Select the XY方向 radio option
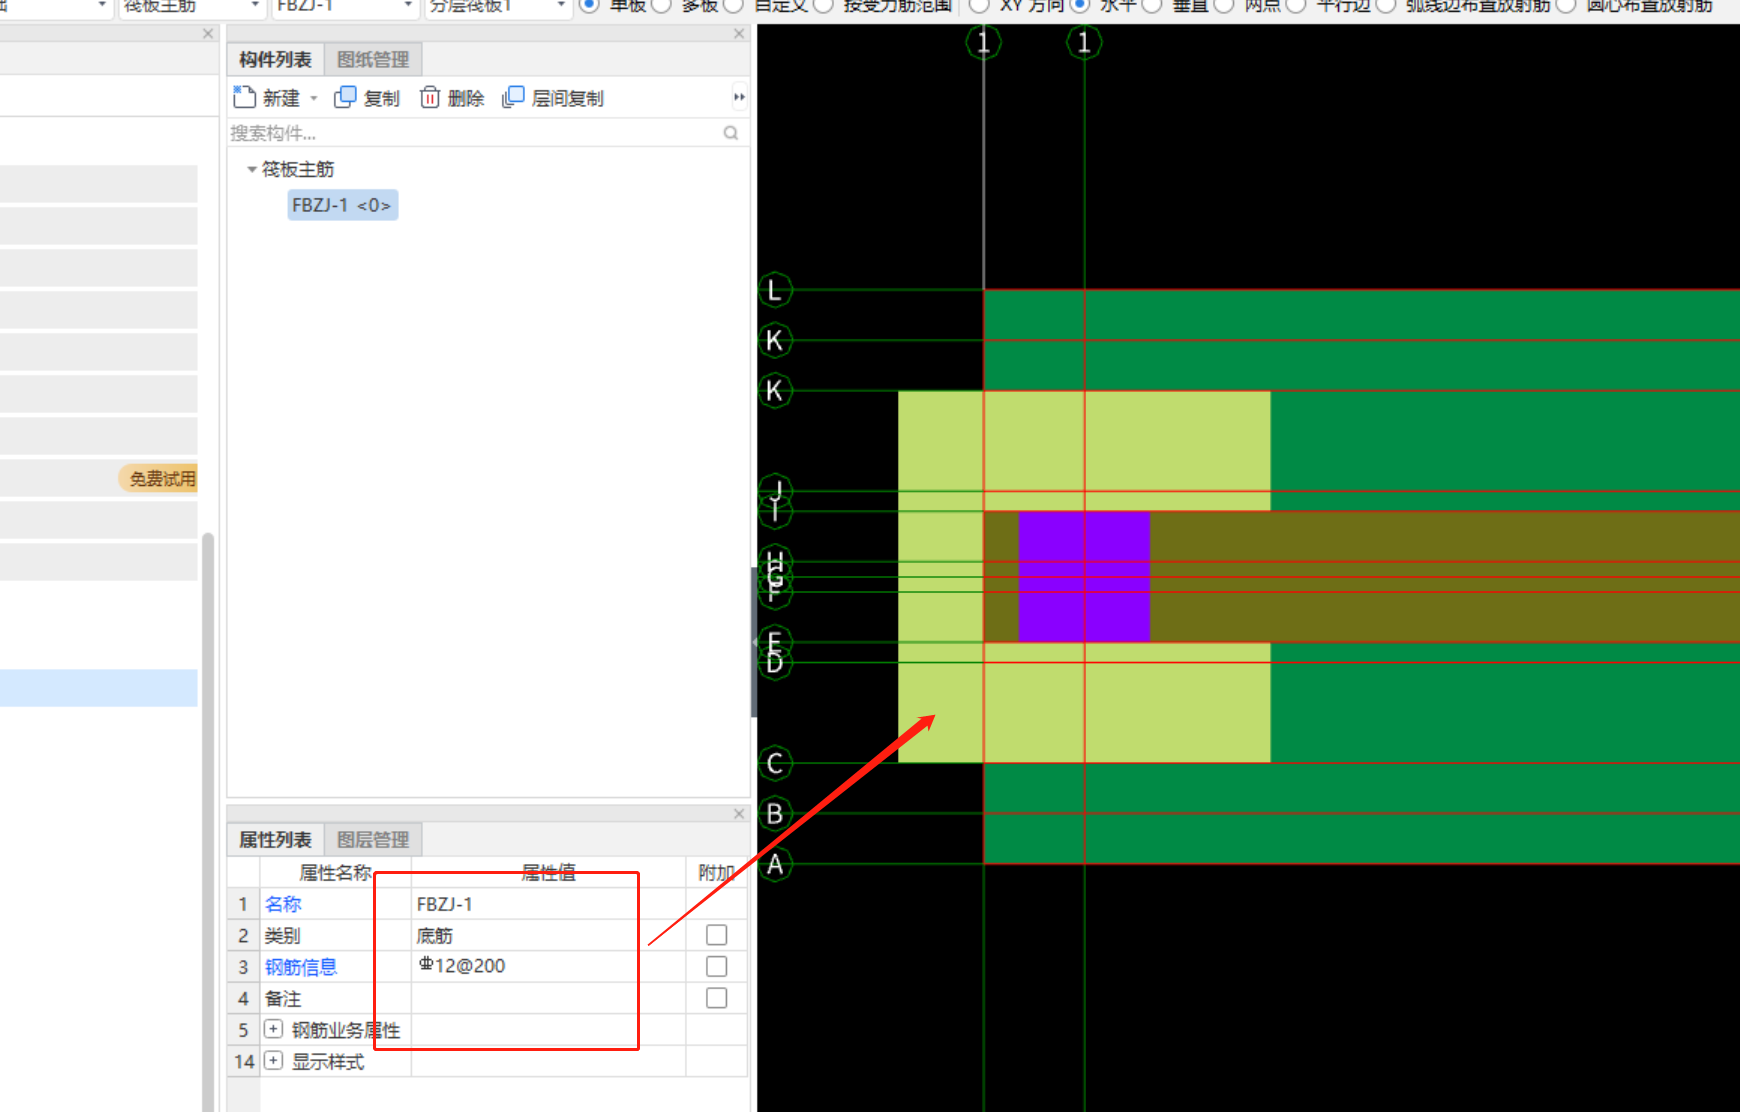Screen dimensions: 1740x1112 pos(979,5)
